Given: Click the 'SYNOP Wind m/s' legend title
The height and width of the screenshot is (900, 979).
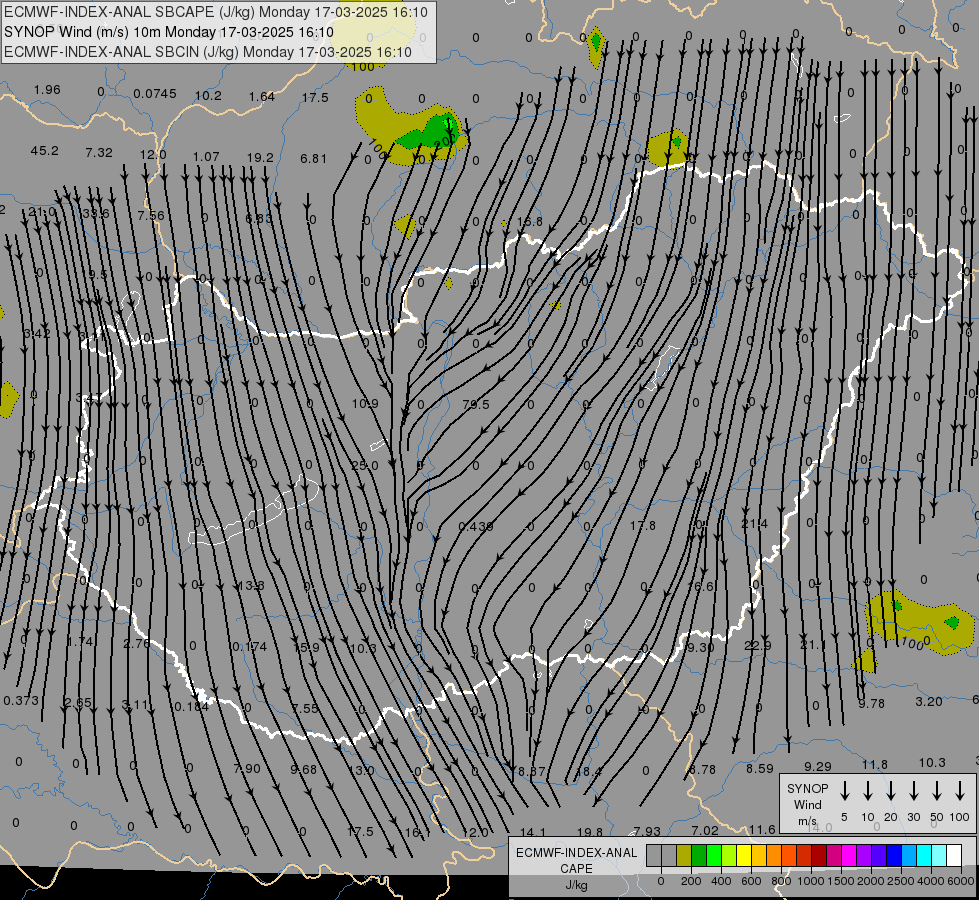Looking at the screenshot, I should point(807,805).
